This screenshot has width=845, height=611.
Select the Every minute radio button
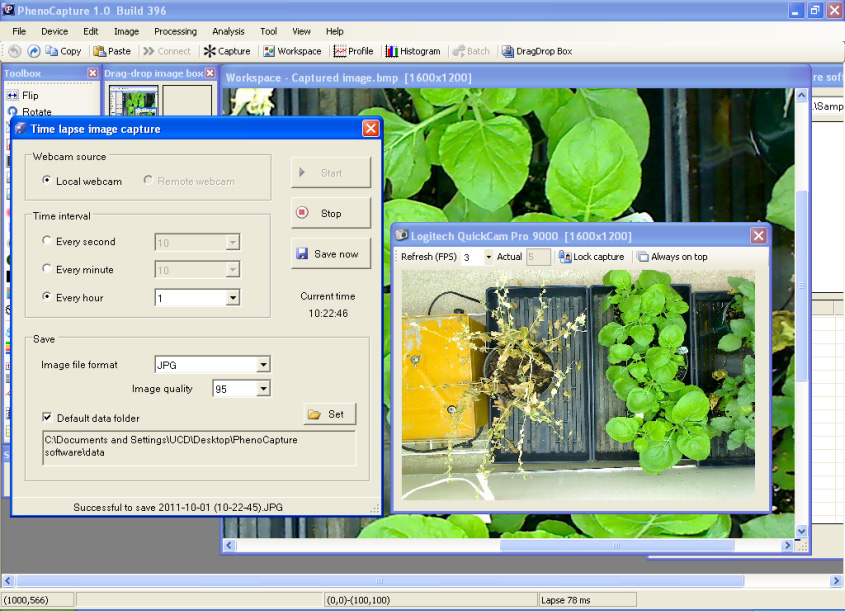pos(47,269)
